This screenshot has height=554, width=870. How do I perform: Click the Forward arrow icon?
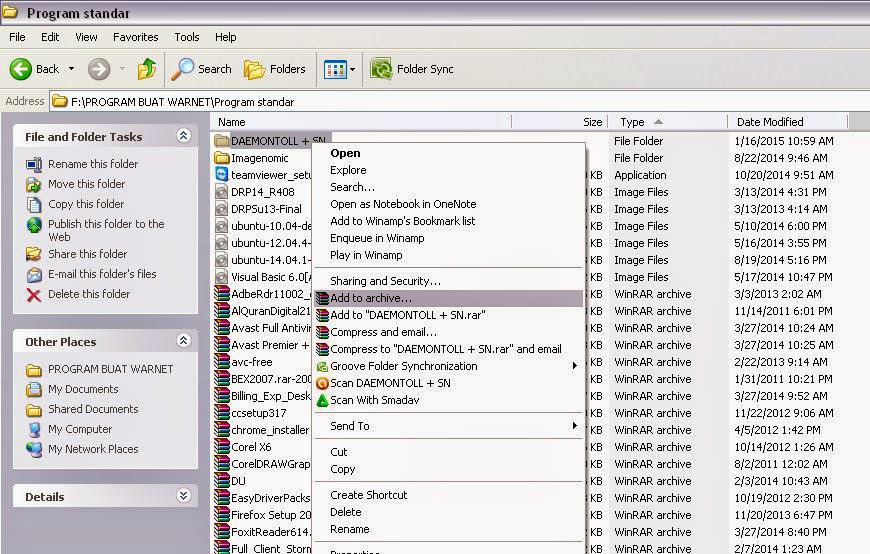click(x=99, y=69)
